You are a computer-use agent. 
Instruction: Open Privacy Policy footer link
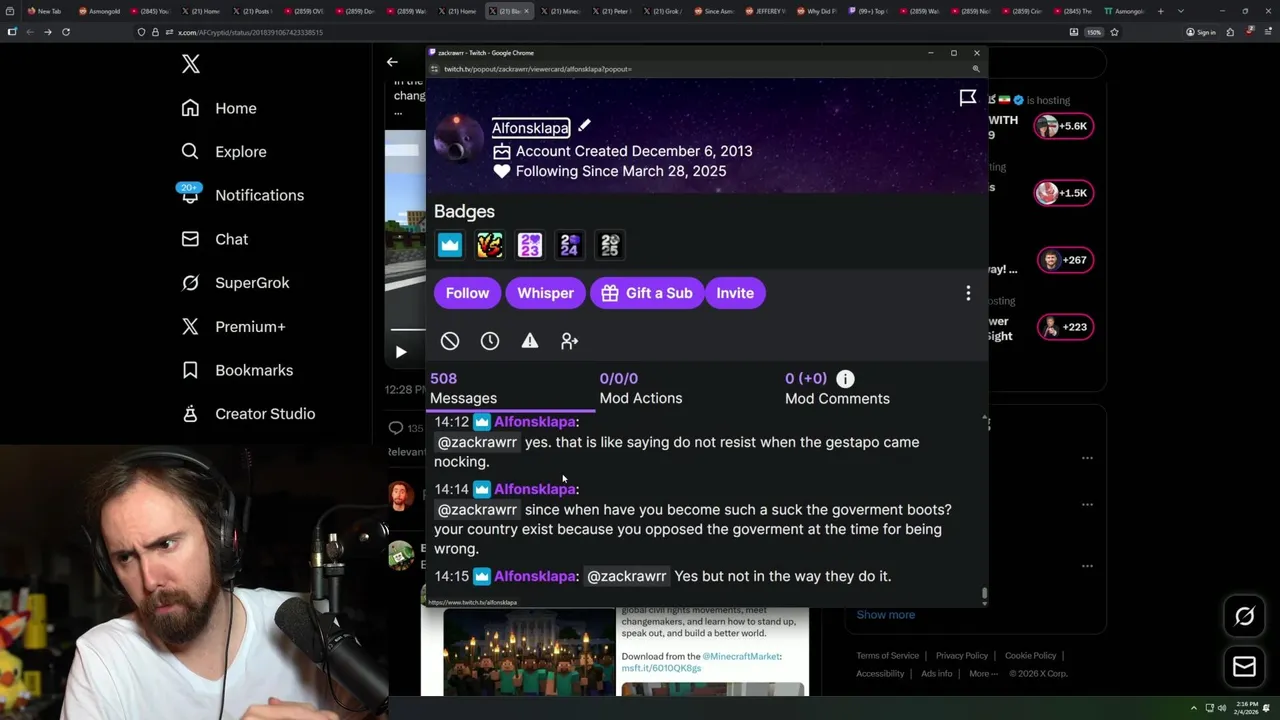point(962,656)
